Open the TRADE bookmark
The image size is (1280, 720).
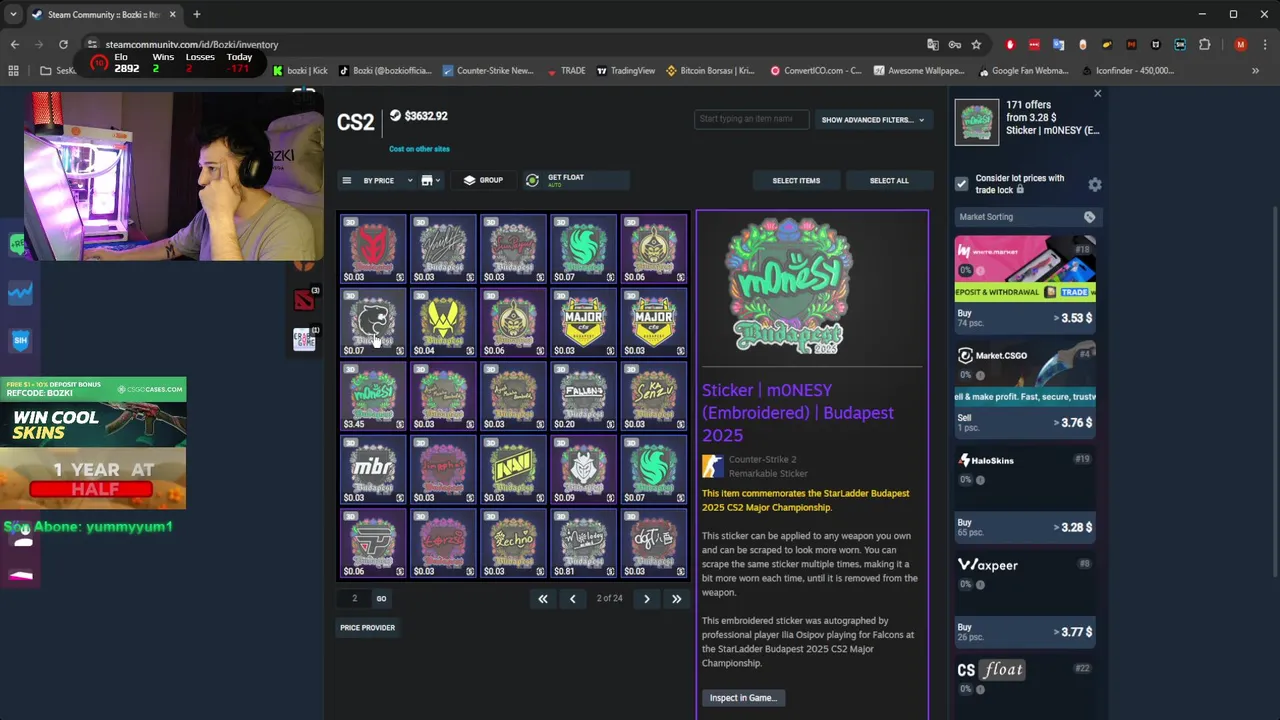coord(566,71)
